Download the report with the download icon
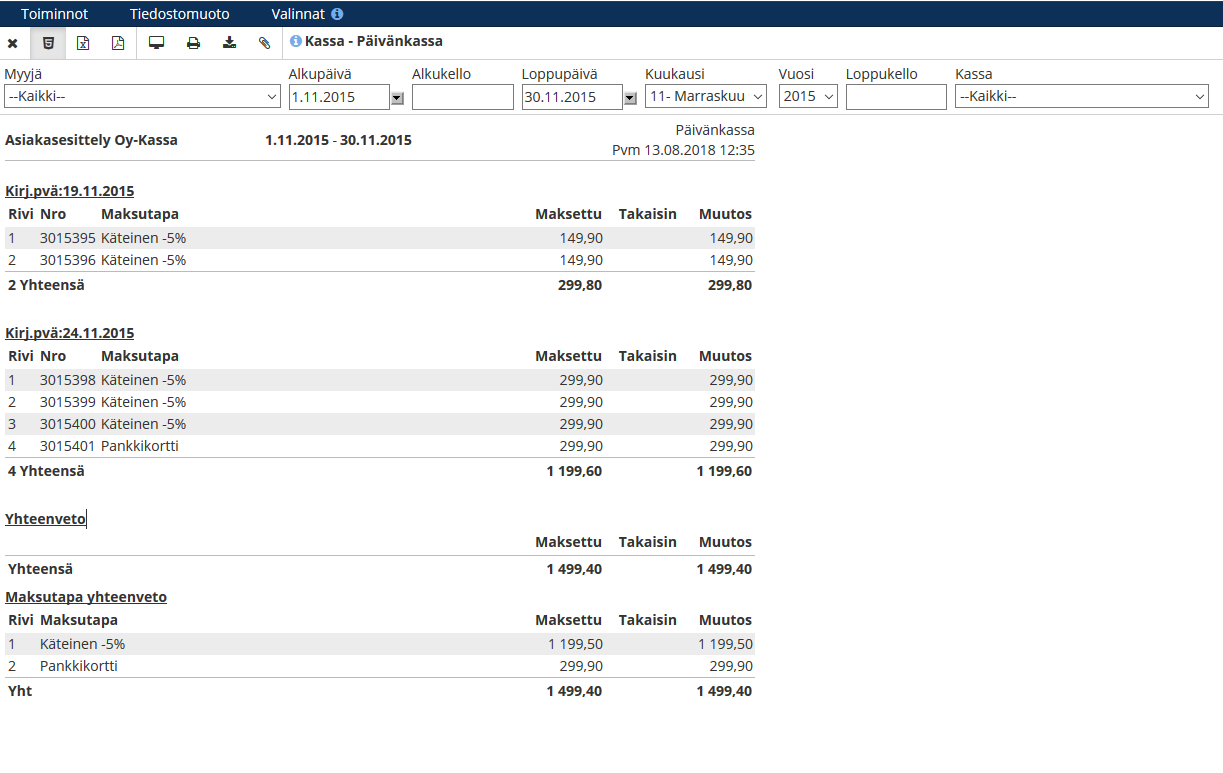Screen dimensions: 1223x773 229,43
